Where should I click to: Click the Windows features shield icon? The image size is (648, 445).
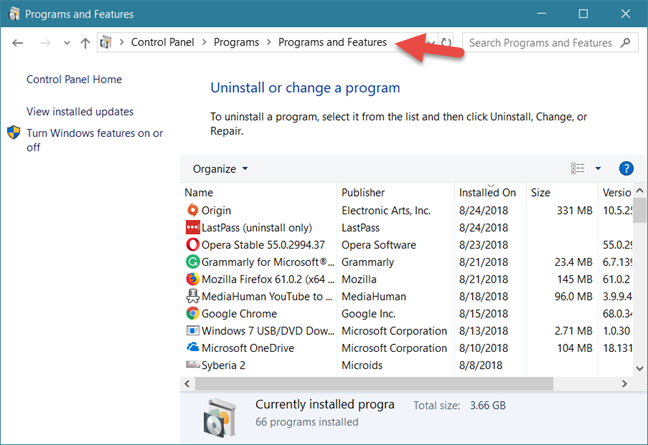[14, 133]
